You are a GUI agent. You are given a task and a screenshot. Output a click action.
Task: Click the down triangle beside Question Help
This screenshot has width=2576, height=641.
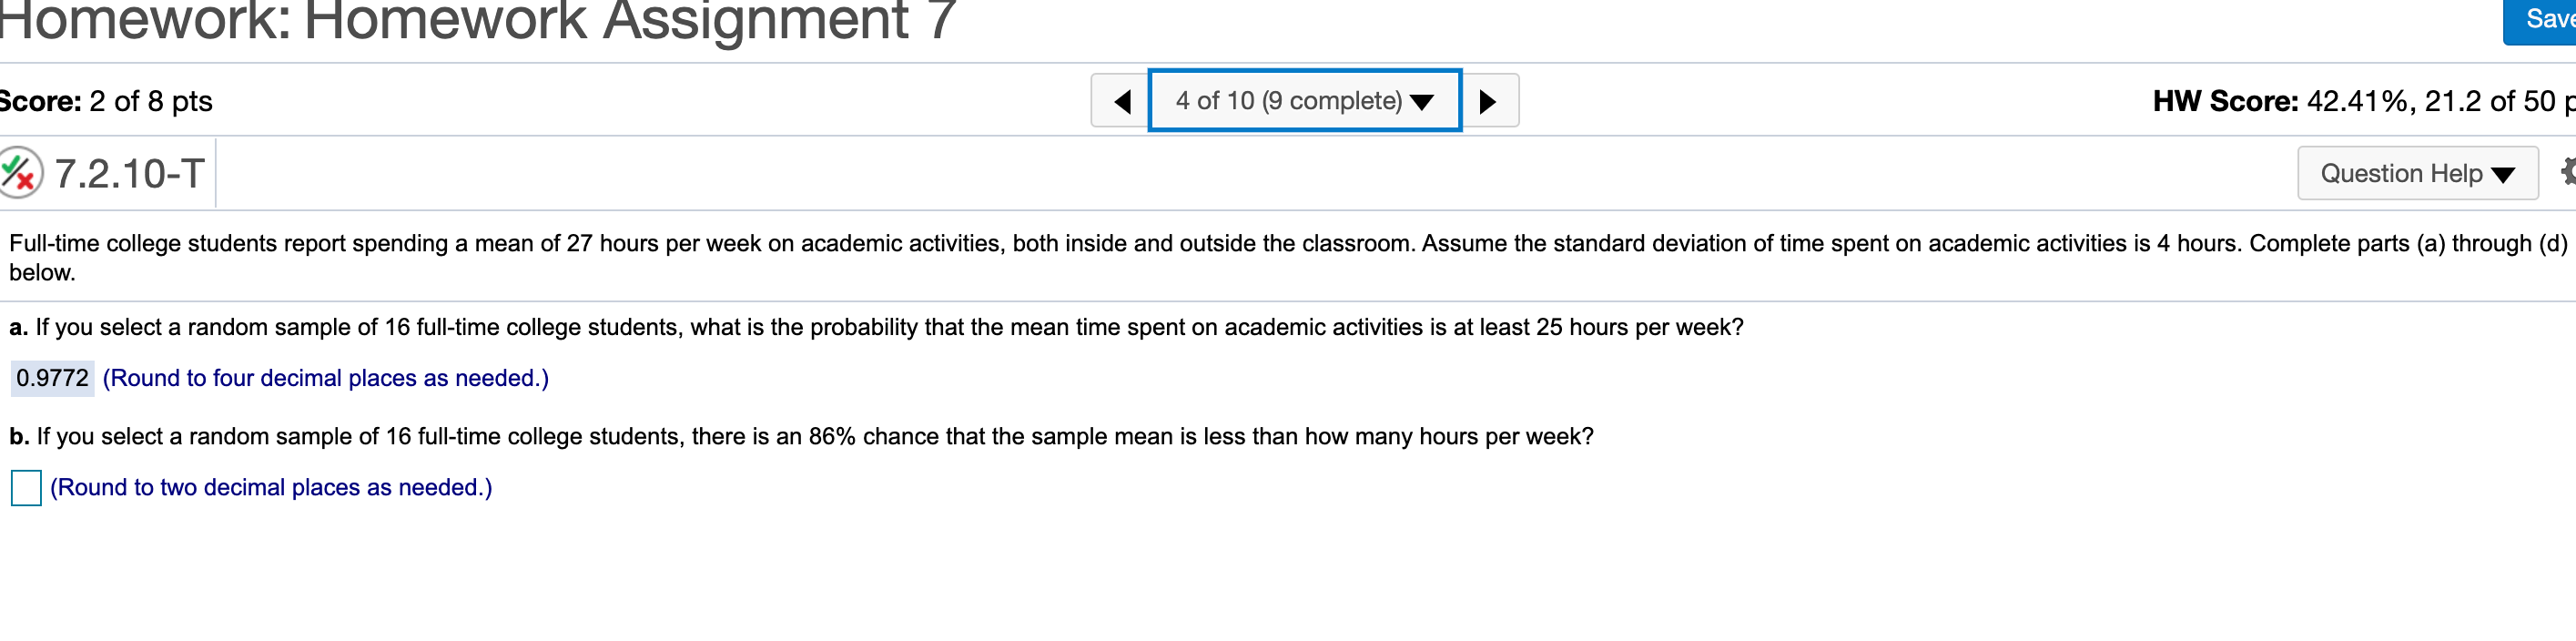tap(2503, 175)
